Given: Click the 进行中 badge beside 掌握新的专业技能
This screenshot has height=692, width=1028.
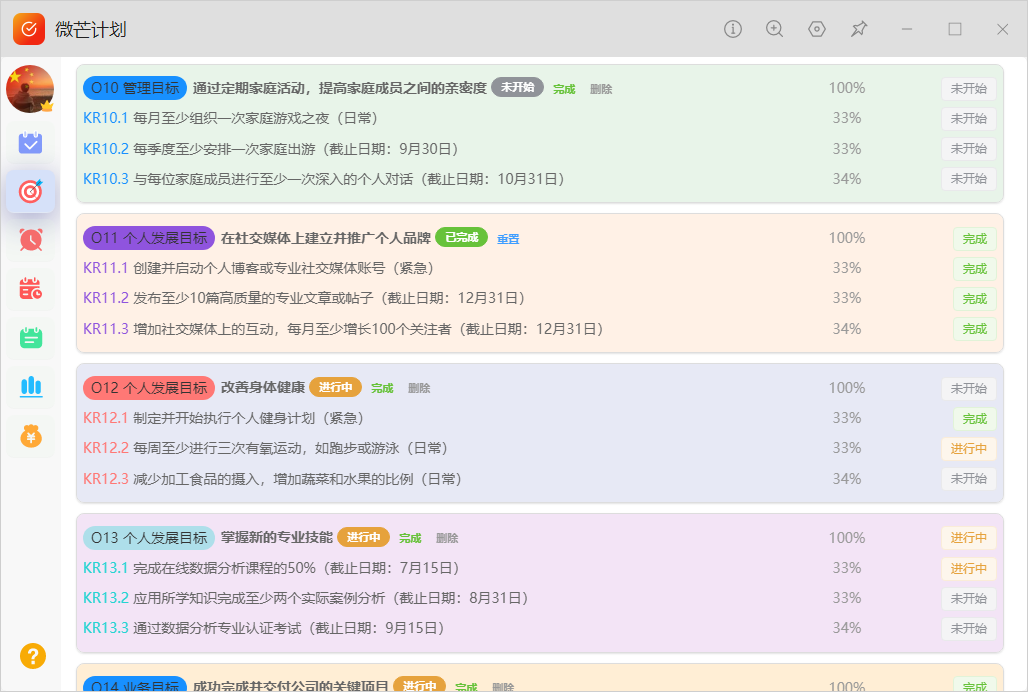Looking at the screenshot, I should [x=363, y=537].
